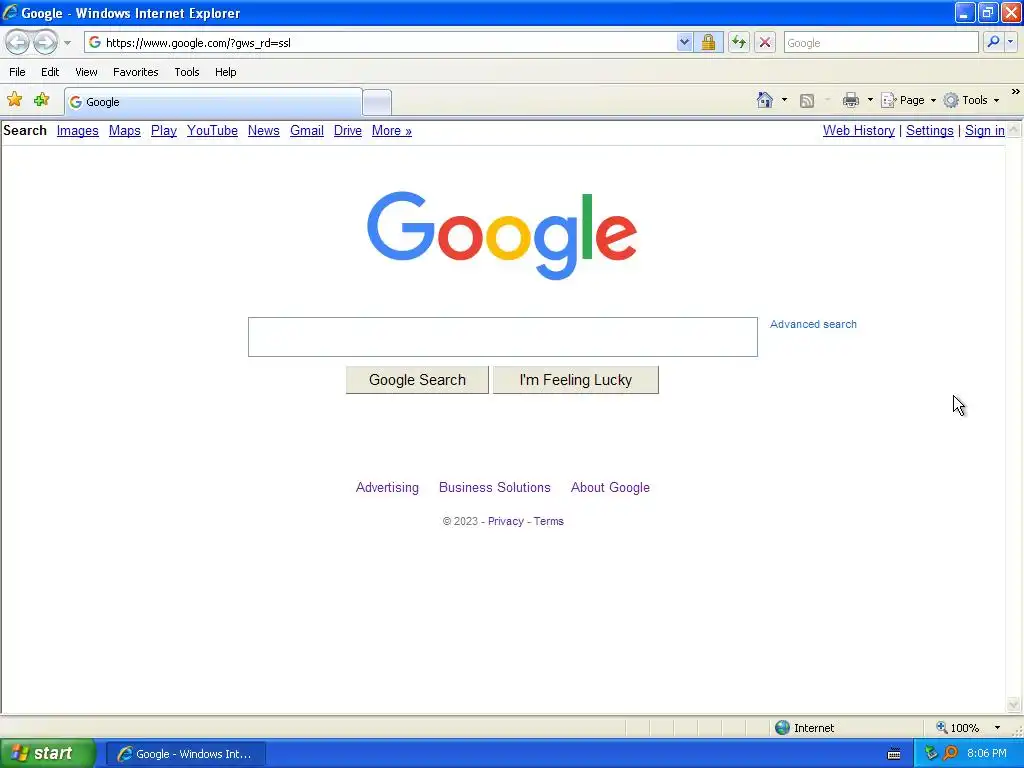
Task: Click the Internet security zone indicator
Action: coord(805,728)
